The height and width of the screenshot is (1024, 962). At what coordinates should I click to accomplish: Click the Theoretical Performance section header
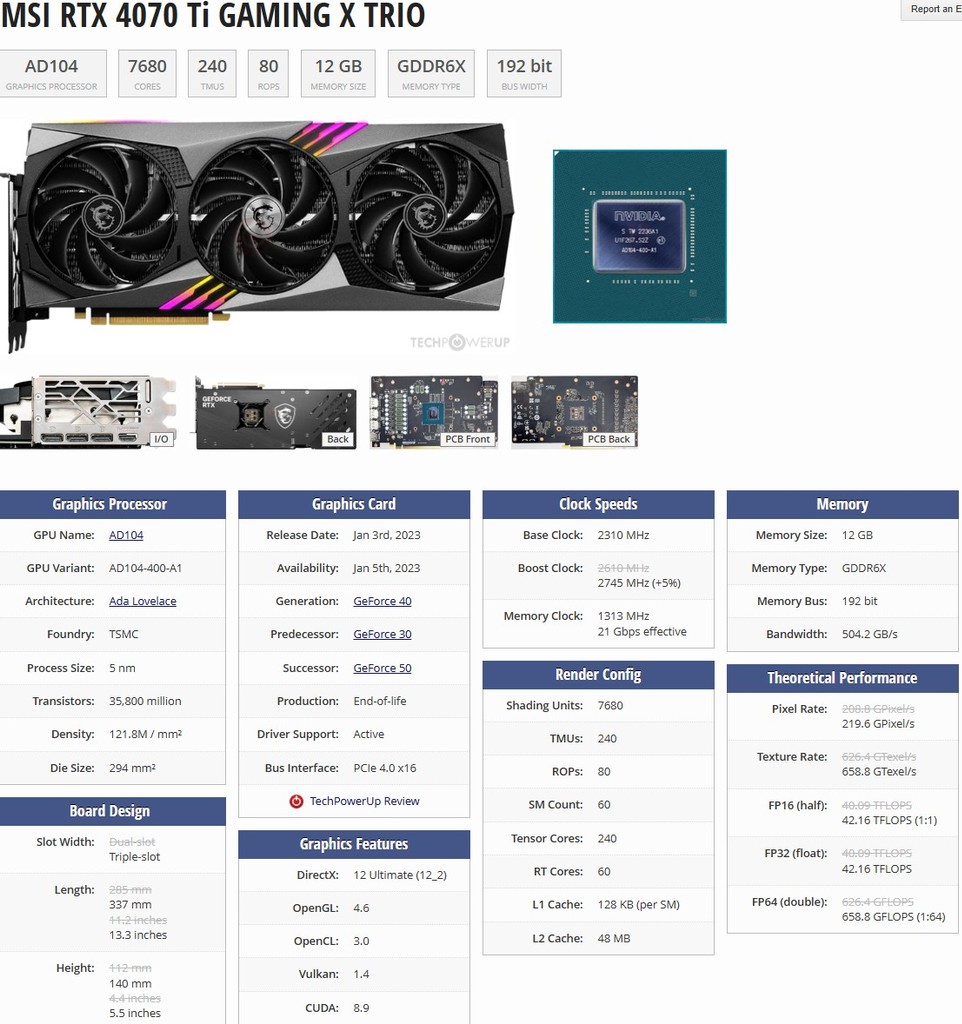(842, 678)
